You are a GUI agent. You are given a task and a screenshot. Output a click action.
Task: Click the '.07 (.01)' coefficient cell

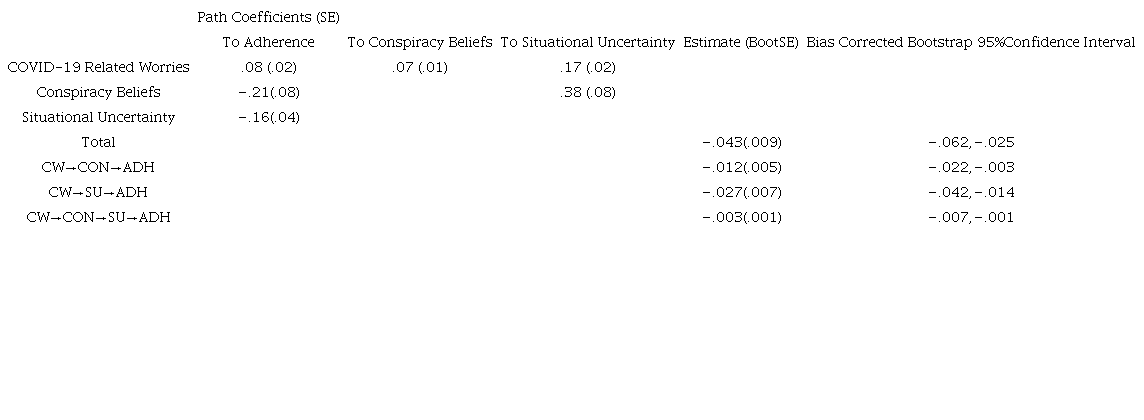point(420,68)
